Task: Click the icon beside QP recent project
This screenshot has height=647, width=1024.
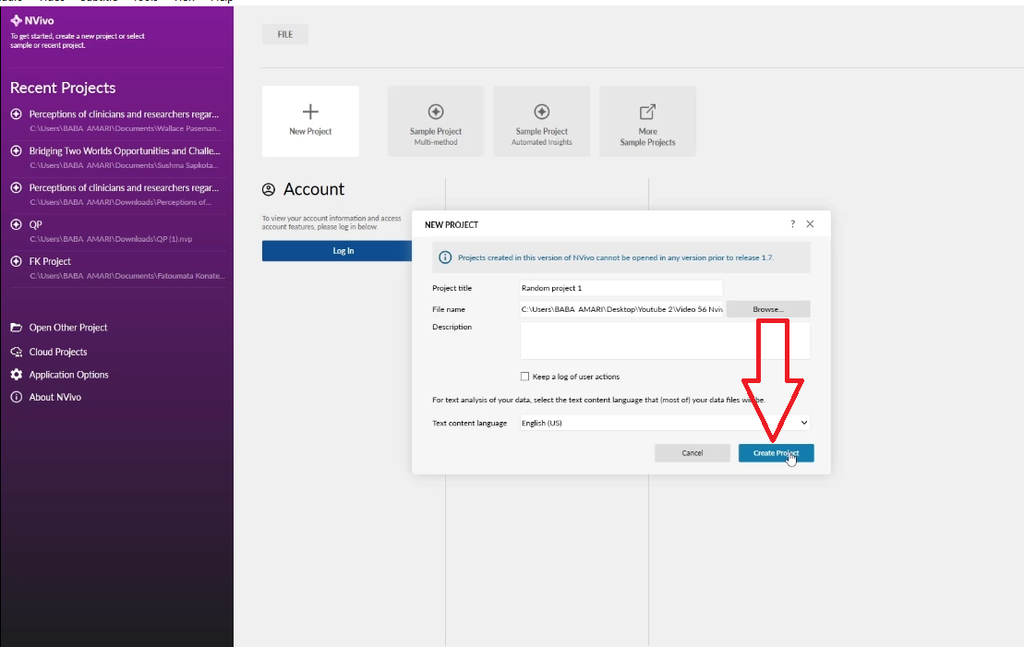Action: pos(16,224)
